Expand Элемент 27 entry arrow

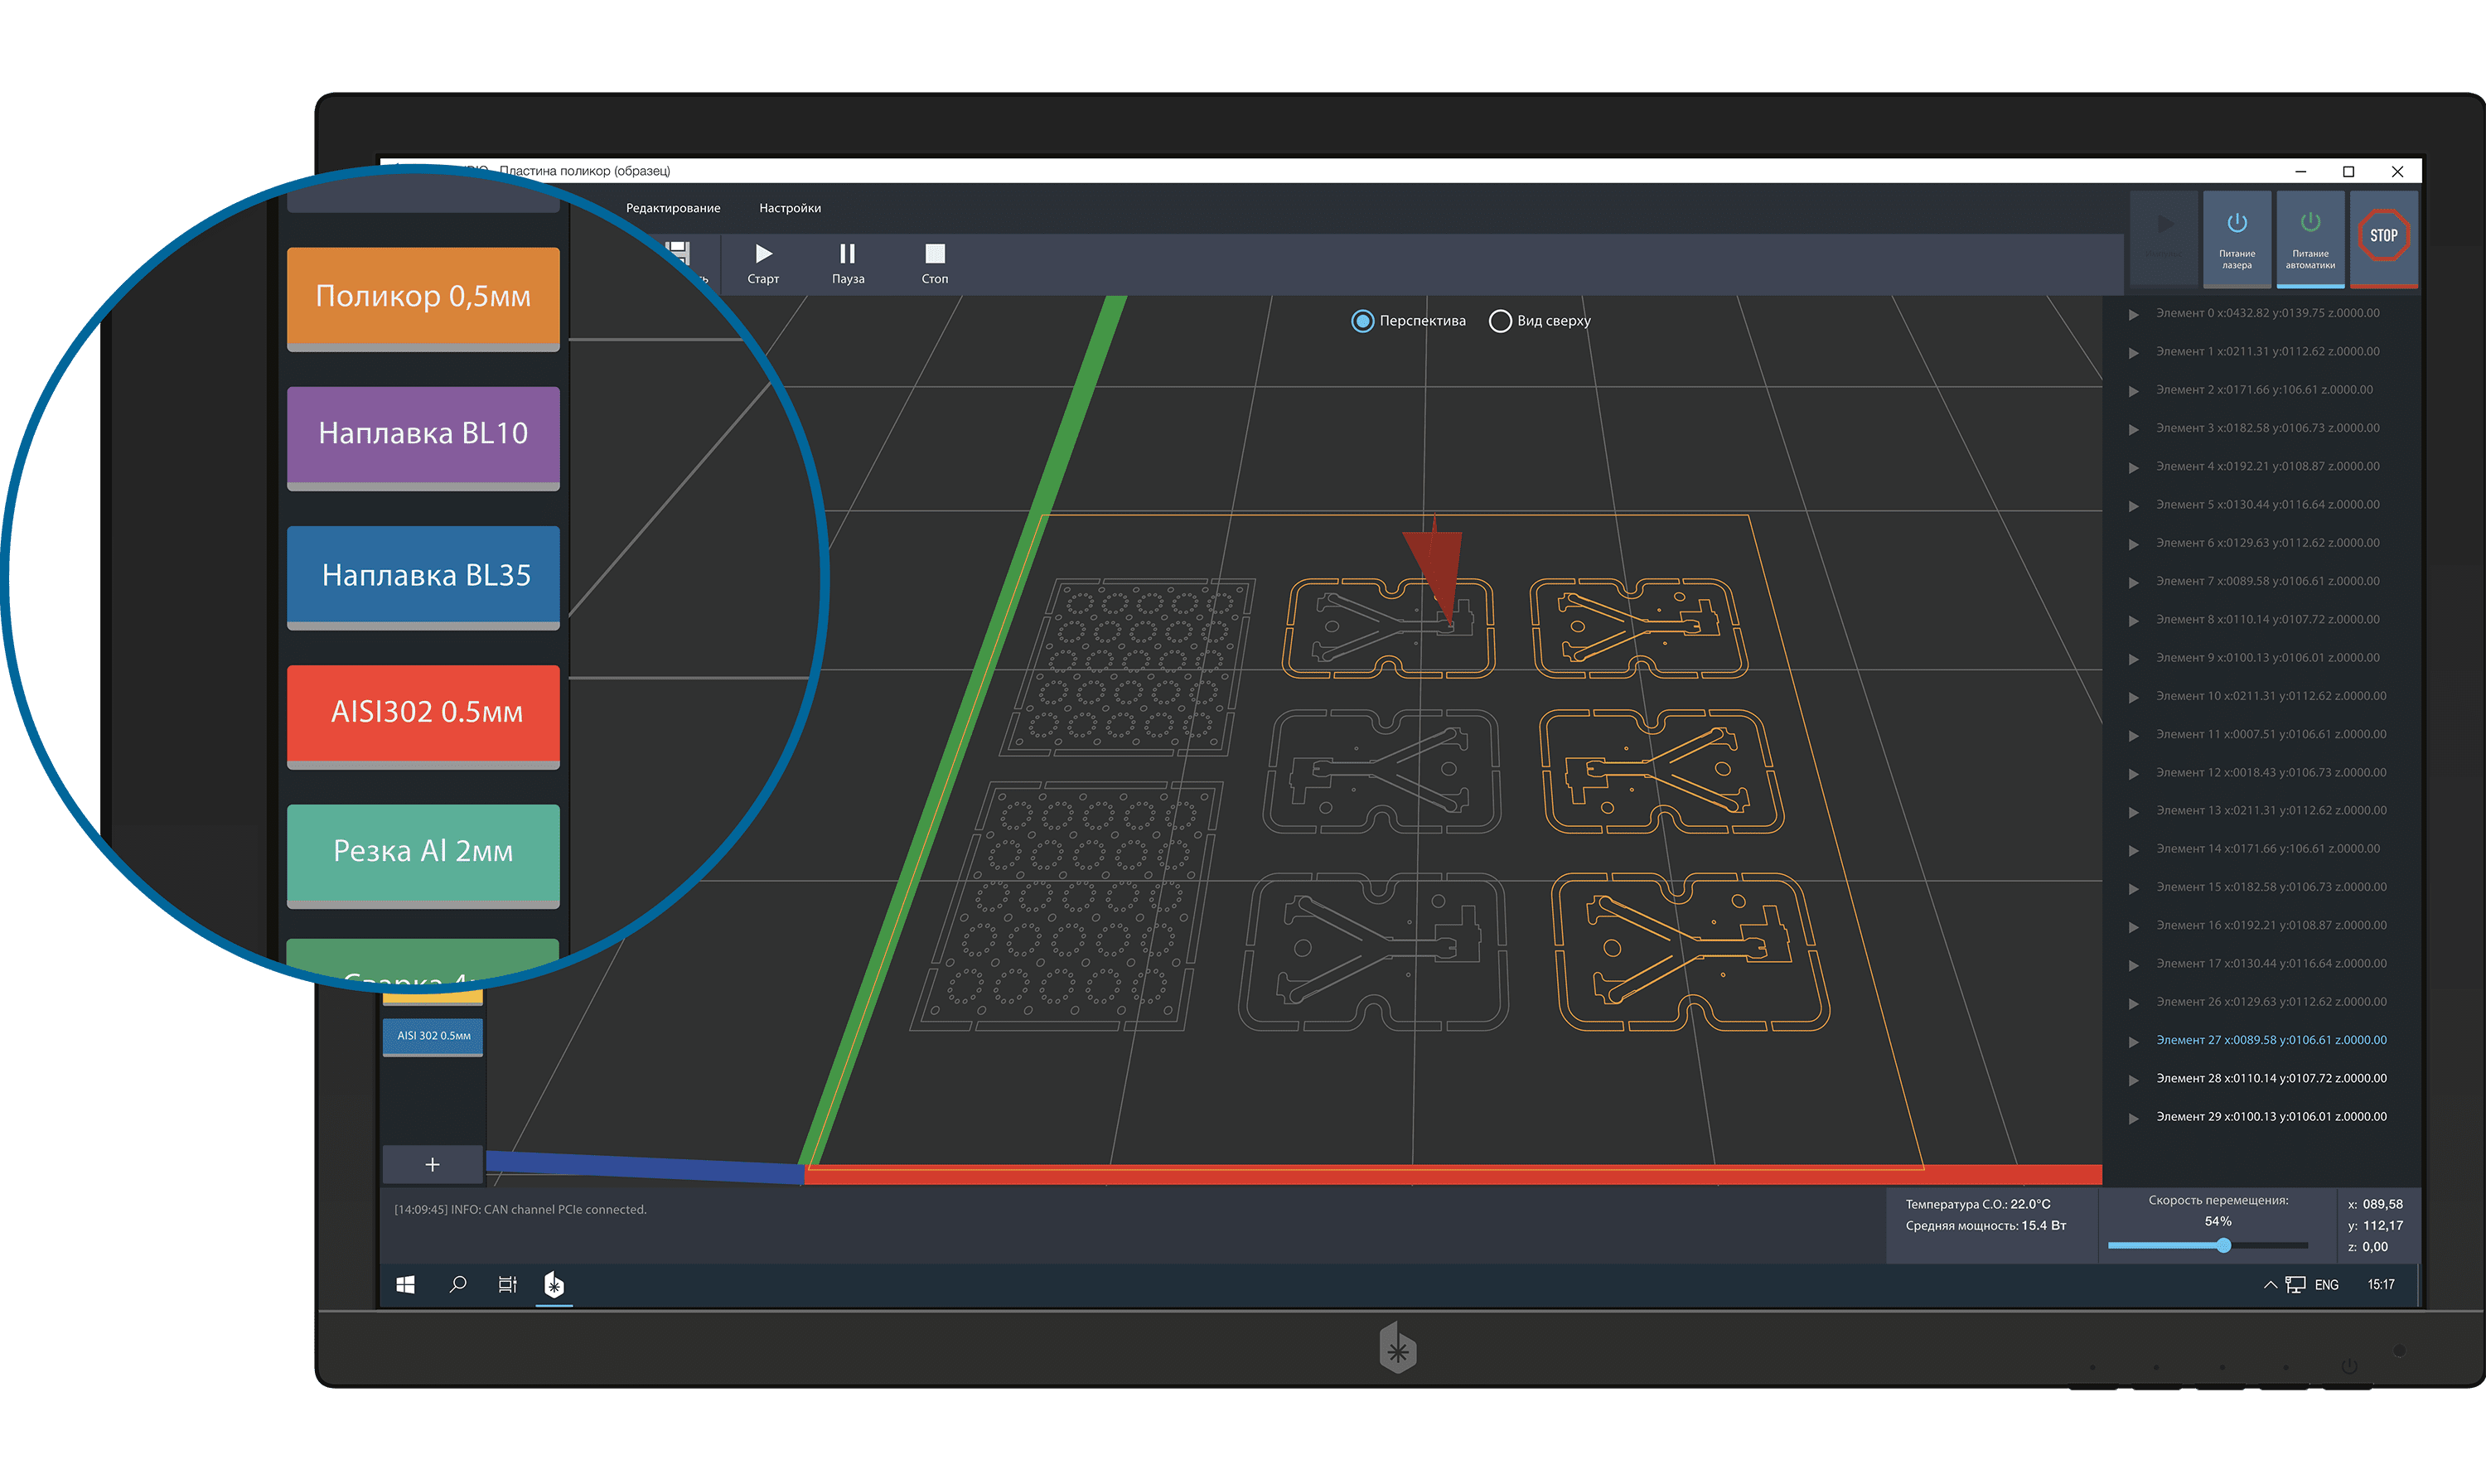(x=2133, y=1041)
